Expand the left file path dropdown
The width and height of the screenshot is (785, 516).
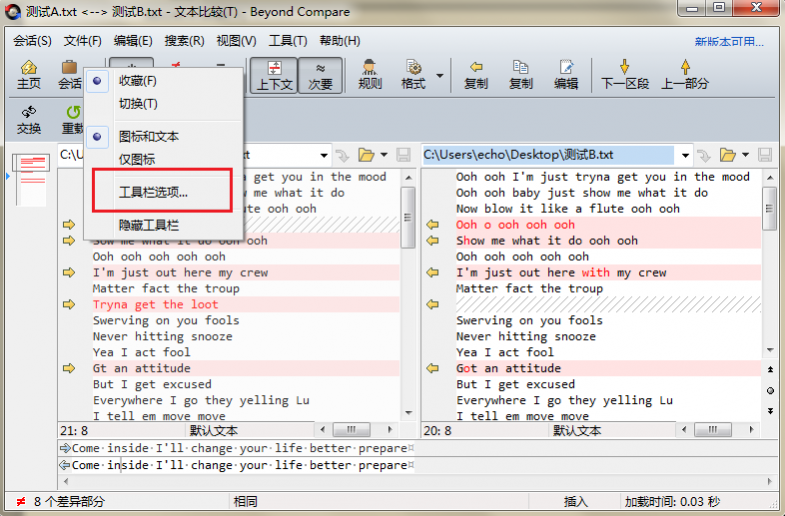point(324,155)
